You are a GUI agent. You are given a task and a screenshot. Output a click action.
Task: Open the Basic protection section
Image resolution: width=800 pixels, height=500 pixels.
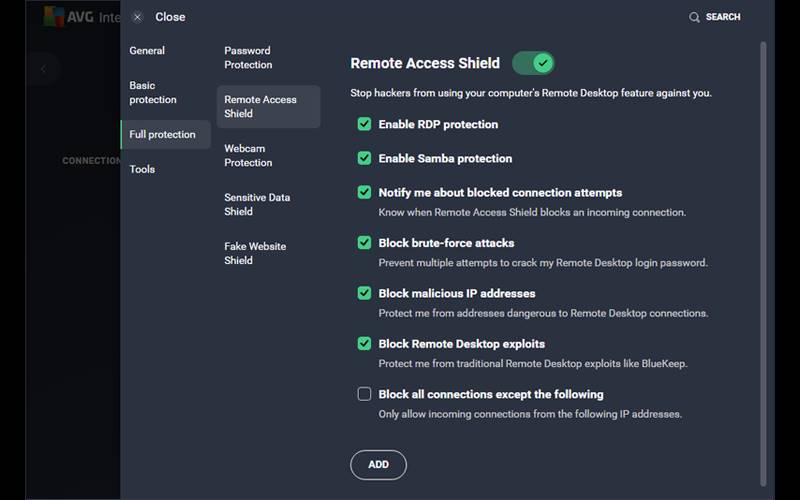tap(153, 93)
